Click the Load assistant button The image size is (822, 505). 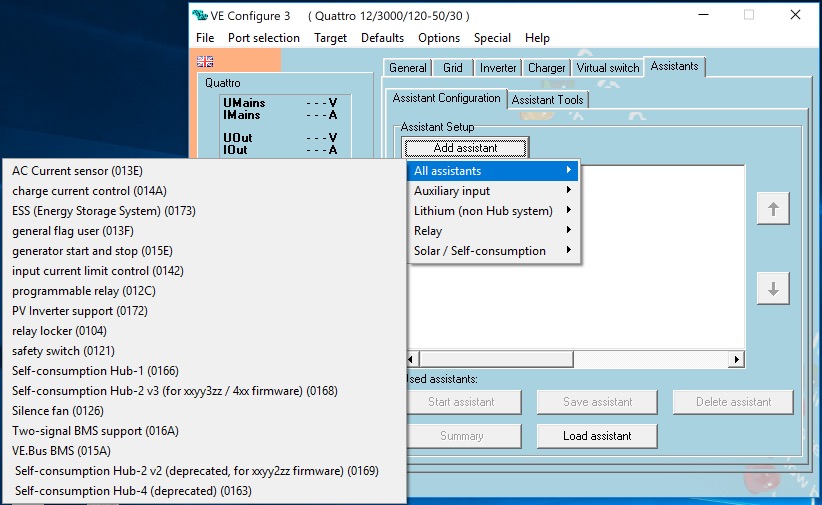pos(597,436)
